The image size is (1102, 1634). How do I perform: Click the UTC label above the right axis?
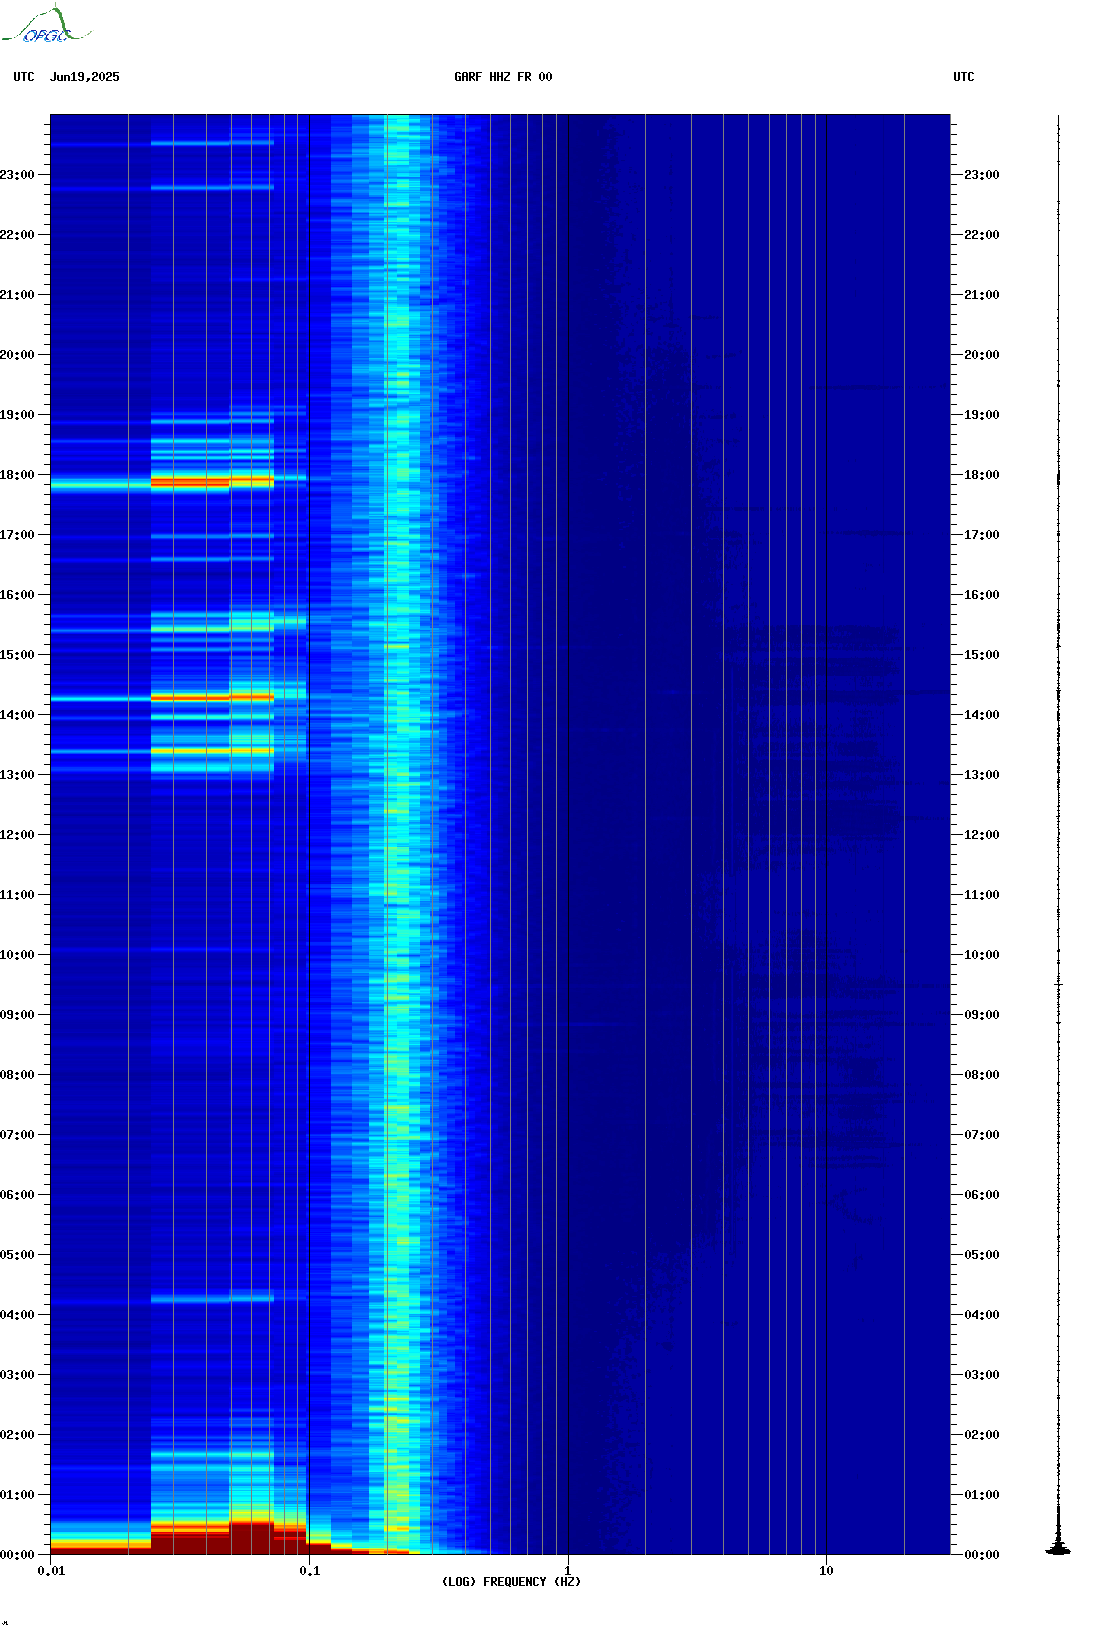click(x=964, y=77)
